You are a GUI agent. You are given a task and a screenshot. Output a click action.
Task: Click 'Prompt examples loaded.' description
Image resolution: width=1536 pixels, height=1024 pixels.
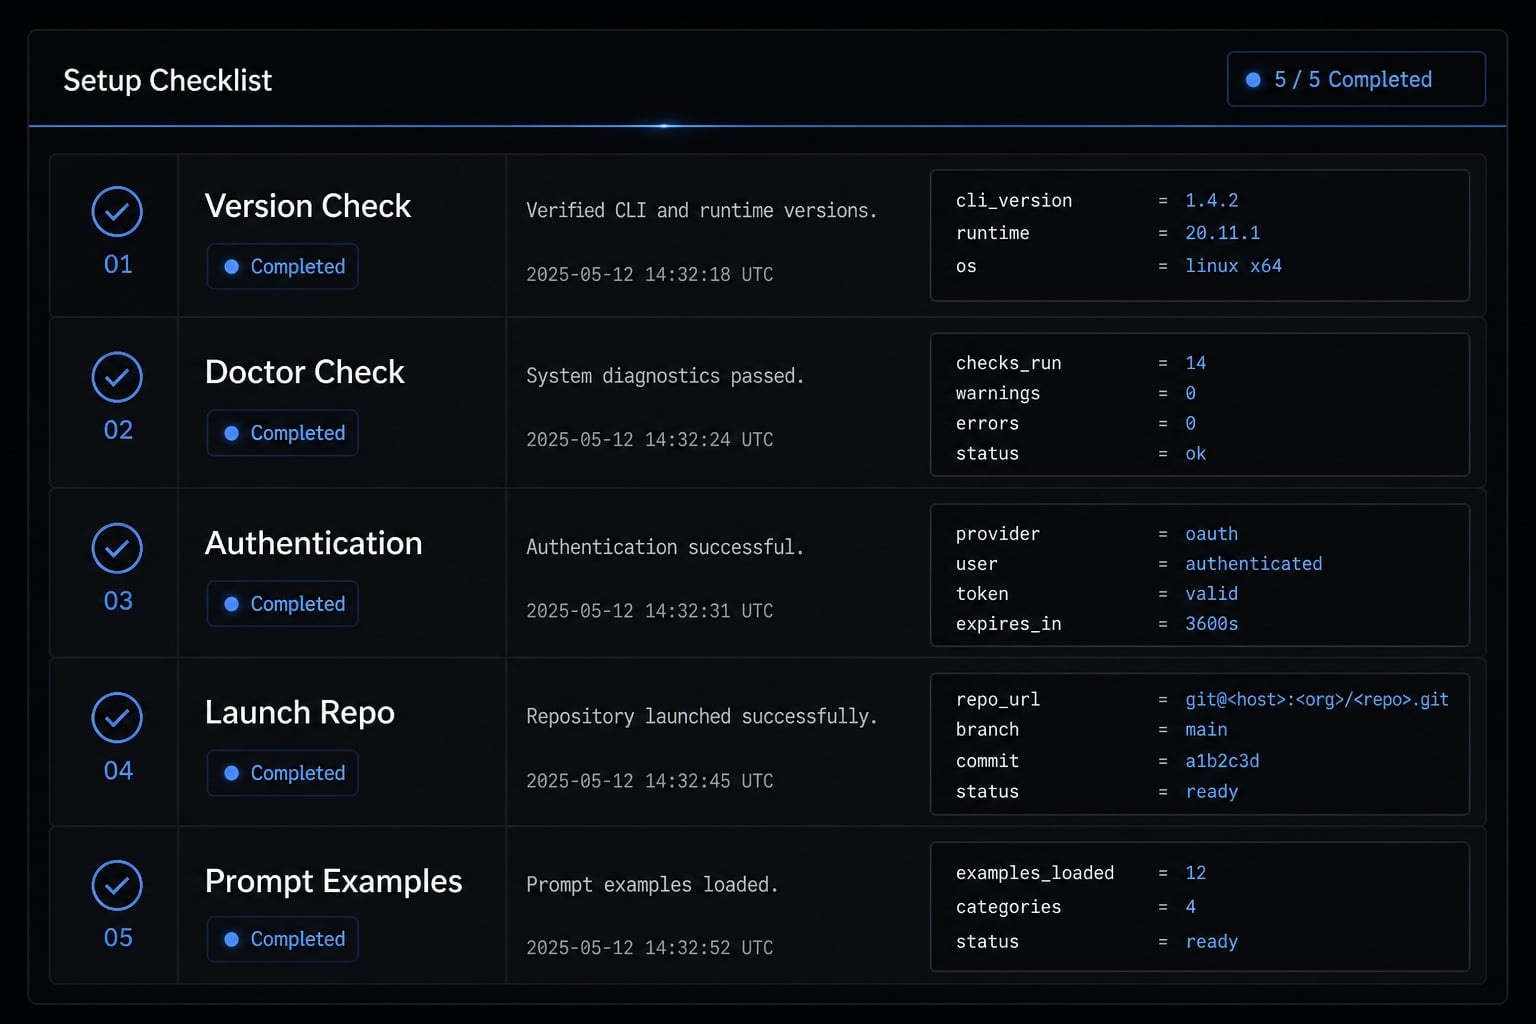click(x=652, y=885)
